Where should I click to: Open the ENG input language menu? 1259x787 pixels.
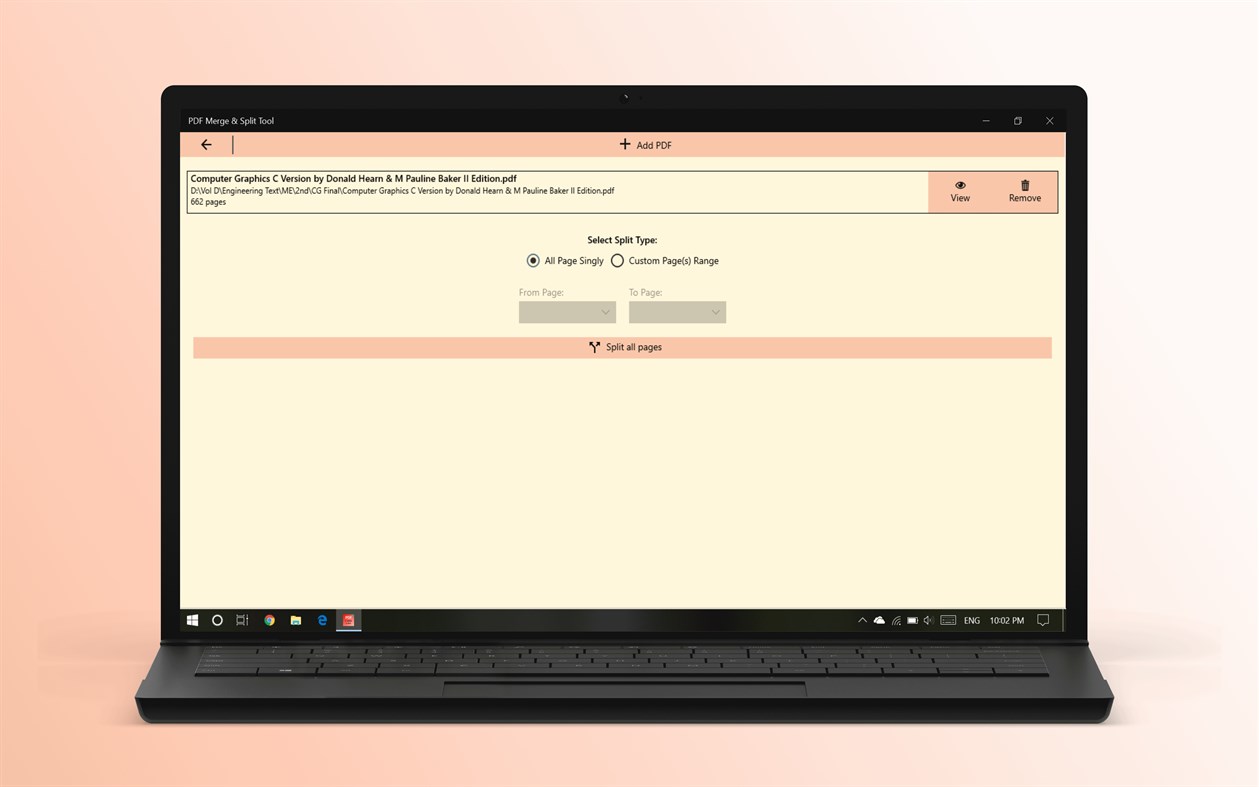[970, 620]
